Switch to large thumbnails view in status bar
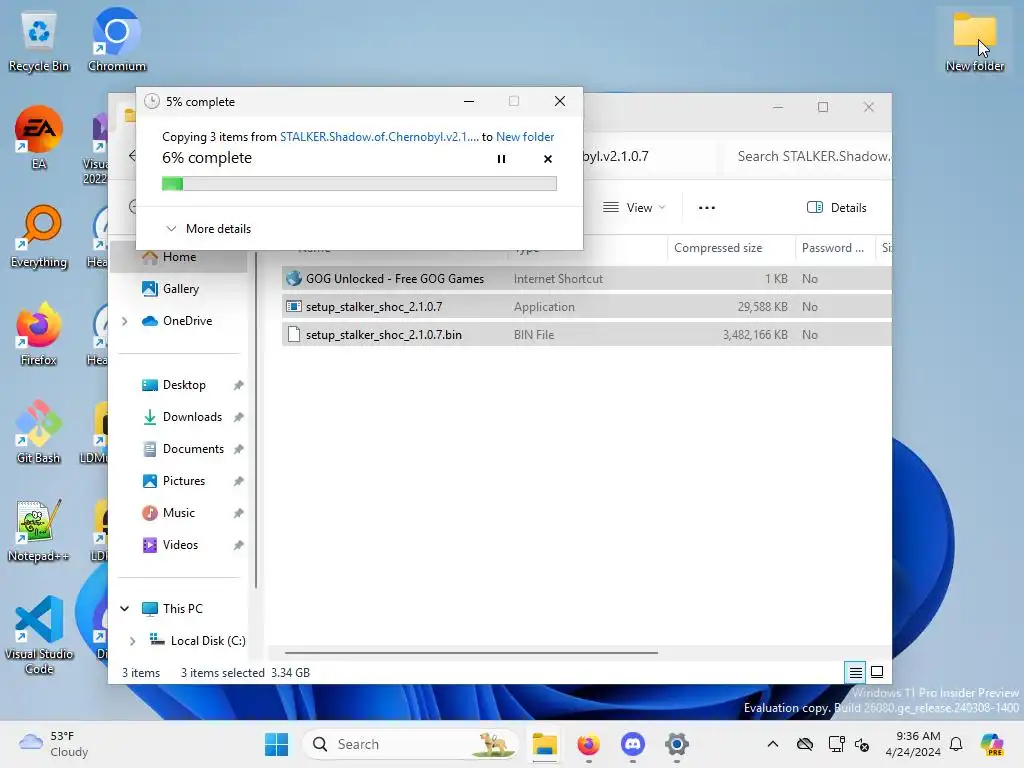Image resolution: width=1024 pixels, height=768 pixels. pyautogui.click(x=877, y=672)
